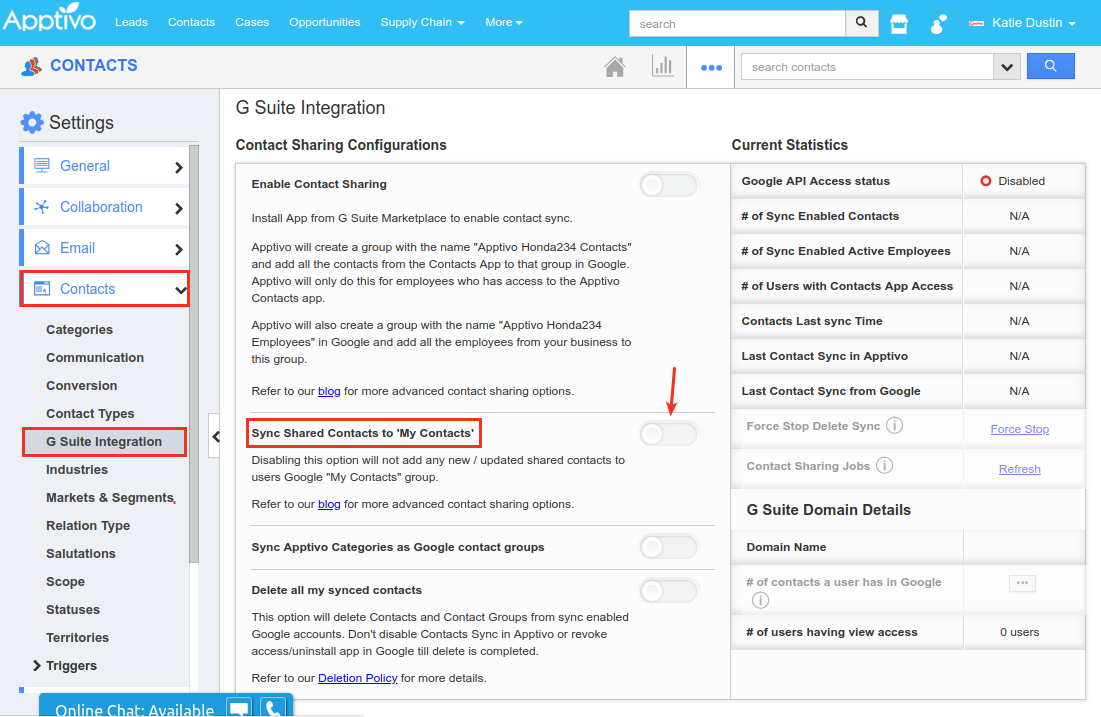The height and width of the screenshot is (717, 1101).
Task: Click the Refresh link
Action: (x=1020, y=469)
